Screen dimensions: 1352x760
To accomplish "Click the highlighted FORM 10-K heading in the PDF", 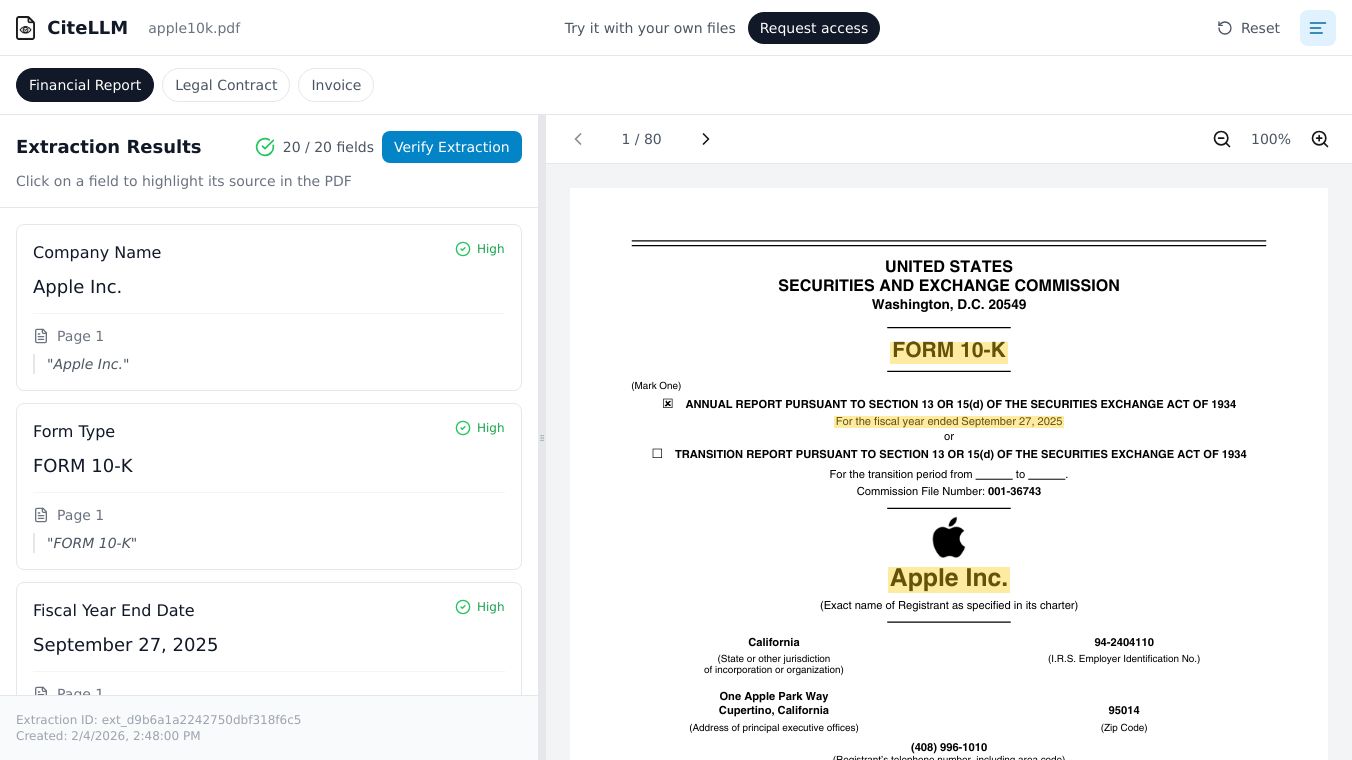I will [949, 350].
